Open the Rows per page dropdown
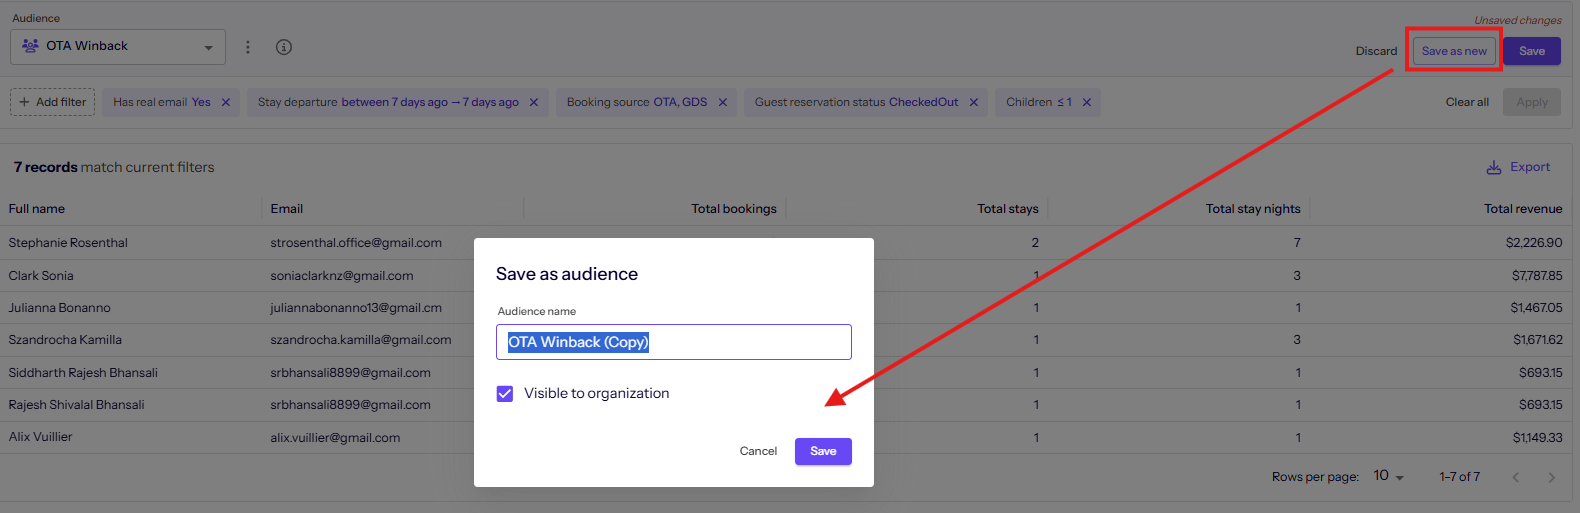This screenshot has height=513, width=1580. (x=1389, y=476)
